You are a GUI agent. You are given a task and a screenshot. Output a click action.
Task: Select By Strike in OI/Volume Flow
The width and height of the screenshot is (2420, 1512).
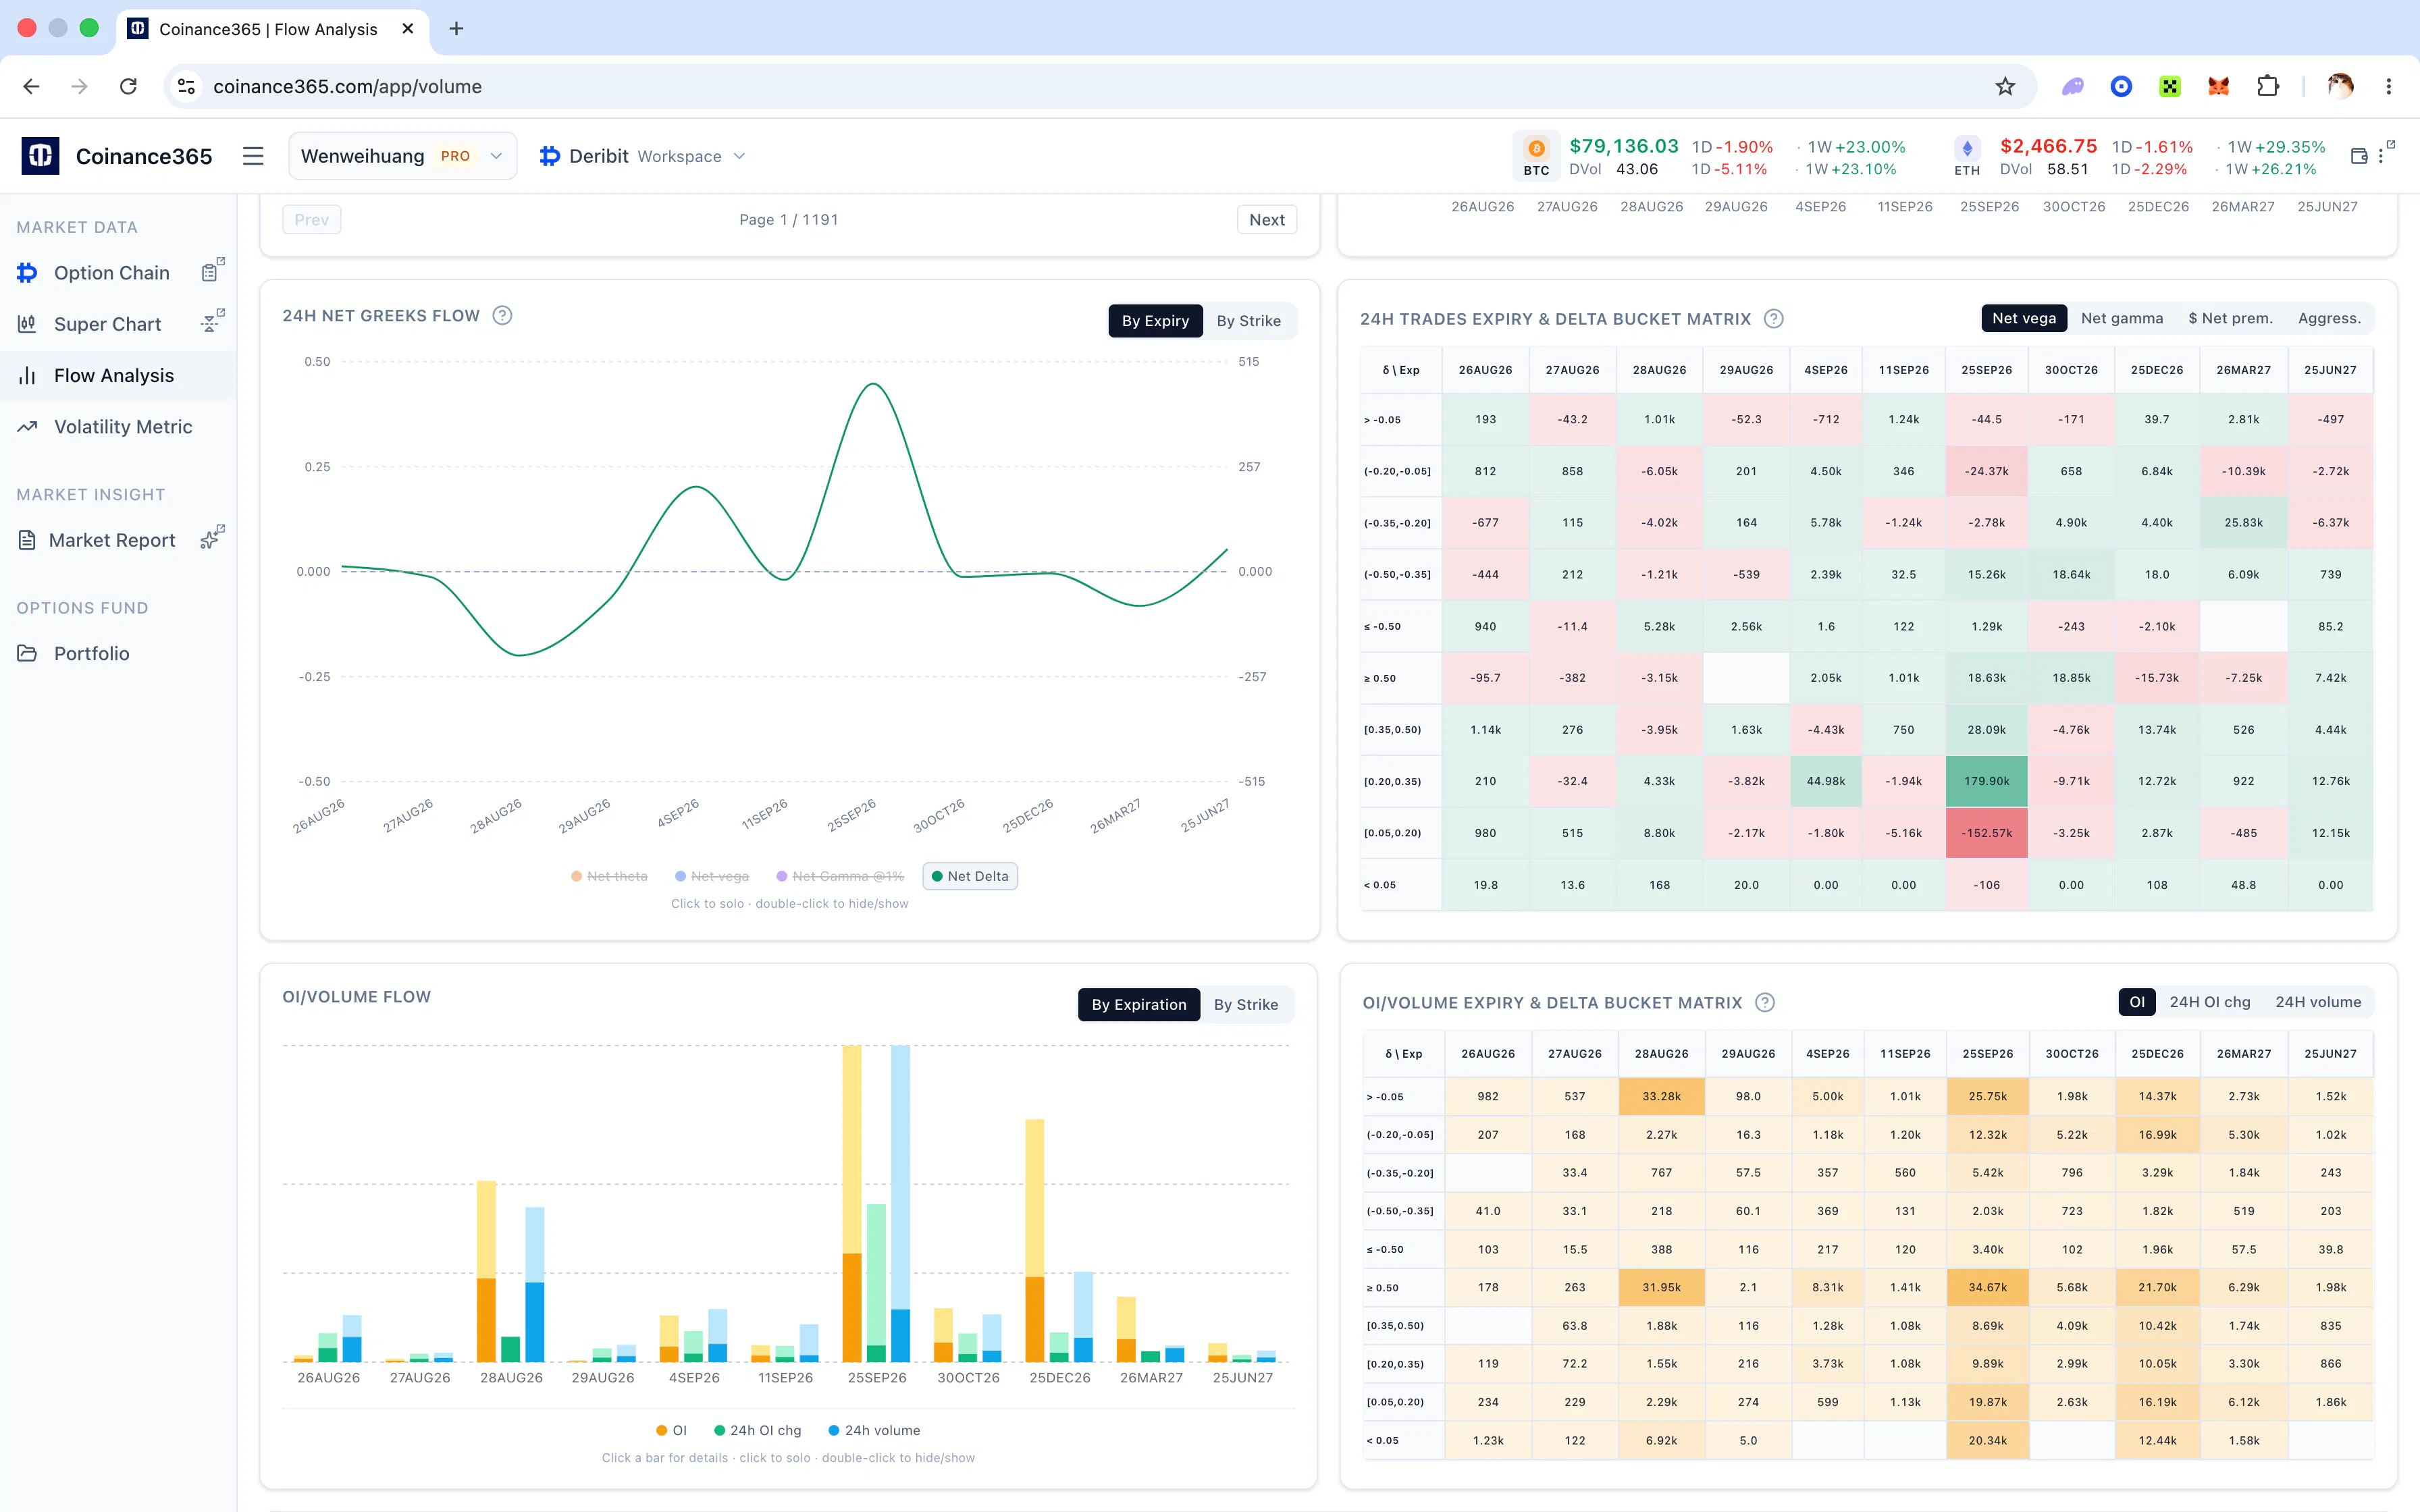point(1246,1004)
